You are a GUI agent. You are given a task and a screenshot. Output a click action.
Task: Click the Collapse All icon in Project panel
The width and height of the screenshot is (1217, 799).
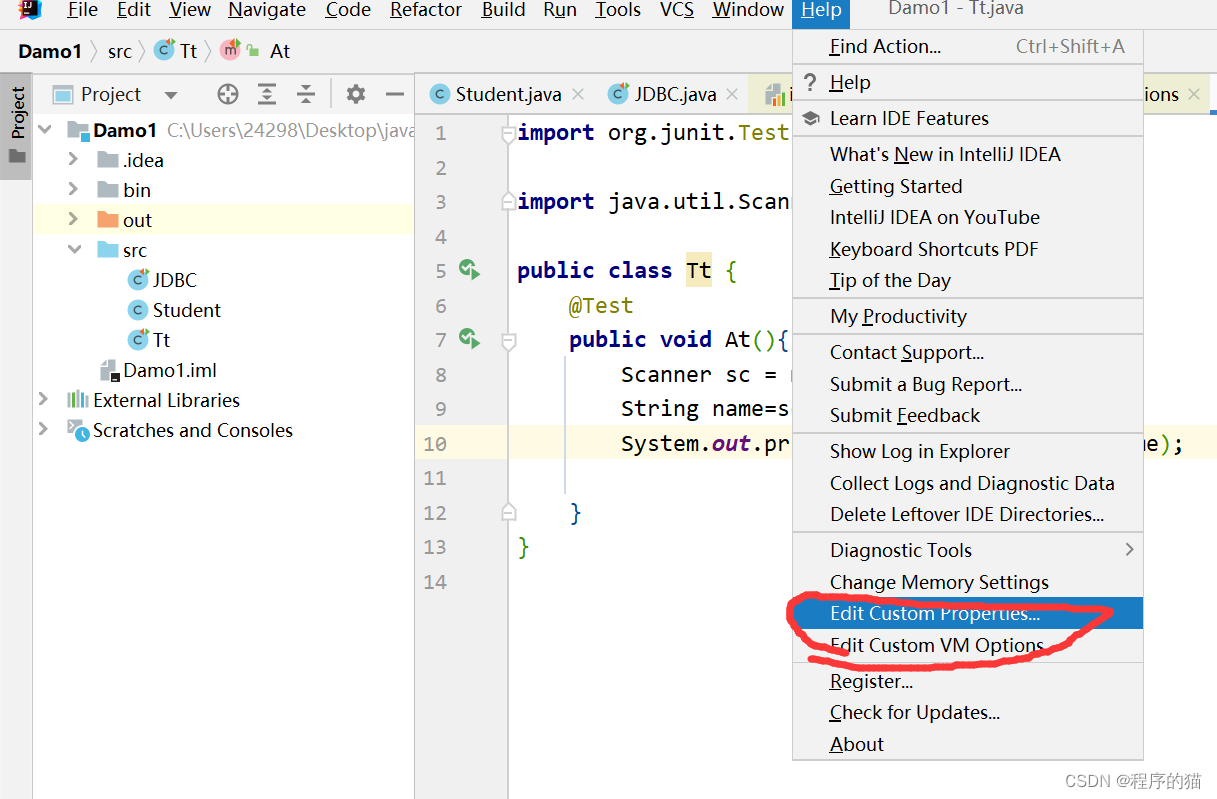pyautogui.click(x=306, y=94)
